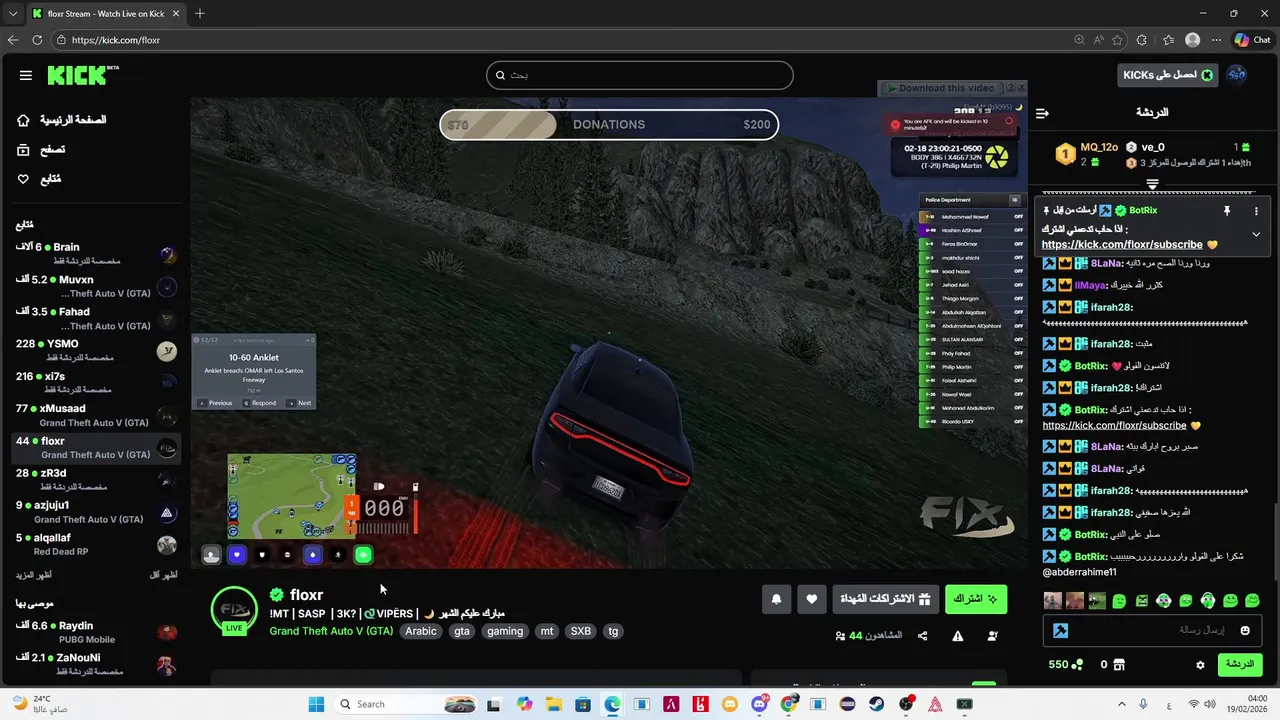The image size is (1280, 720).
Task: Open the Edge Copilot Chat button
Action: 1252,40
